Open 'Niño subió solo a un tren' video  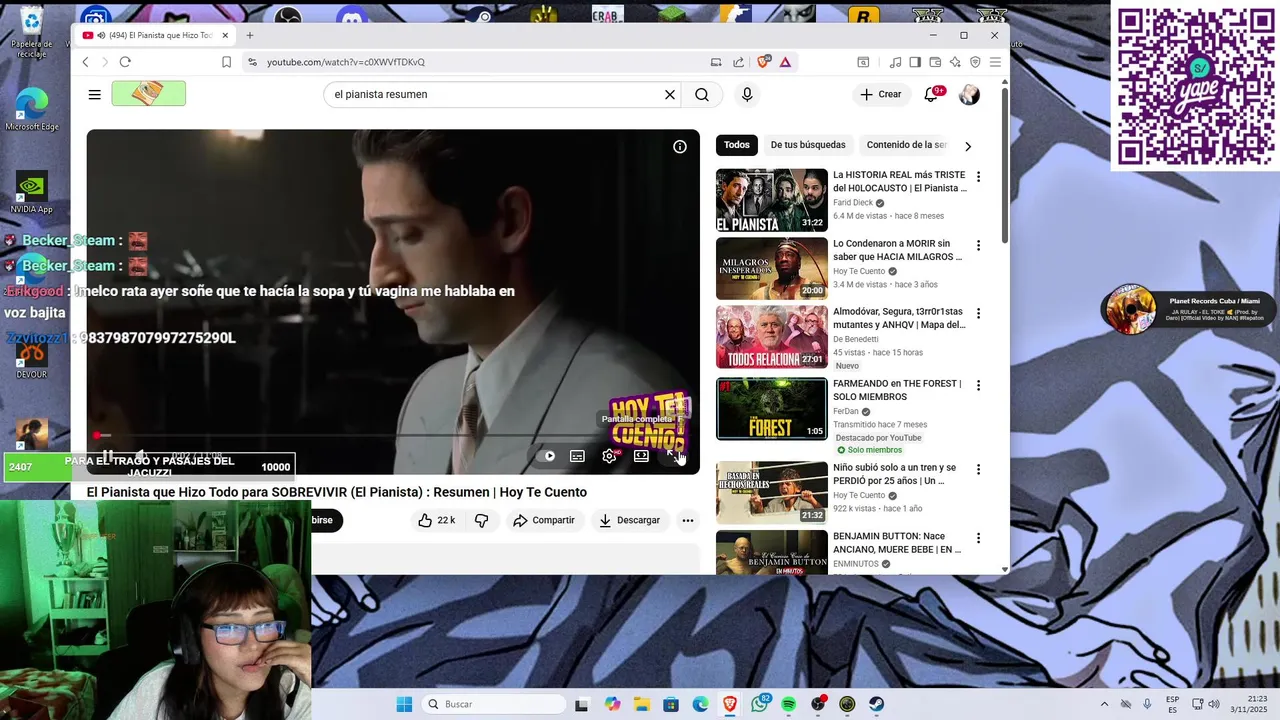772,493
